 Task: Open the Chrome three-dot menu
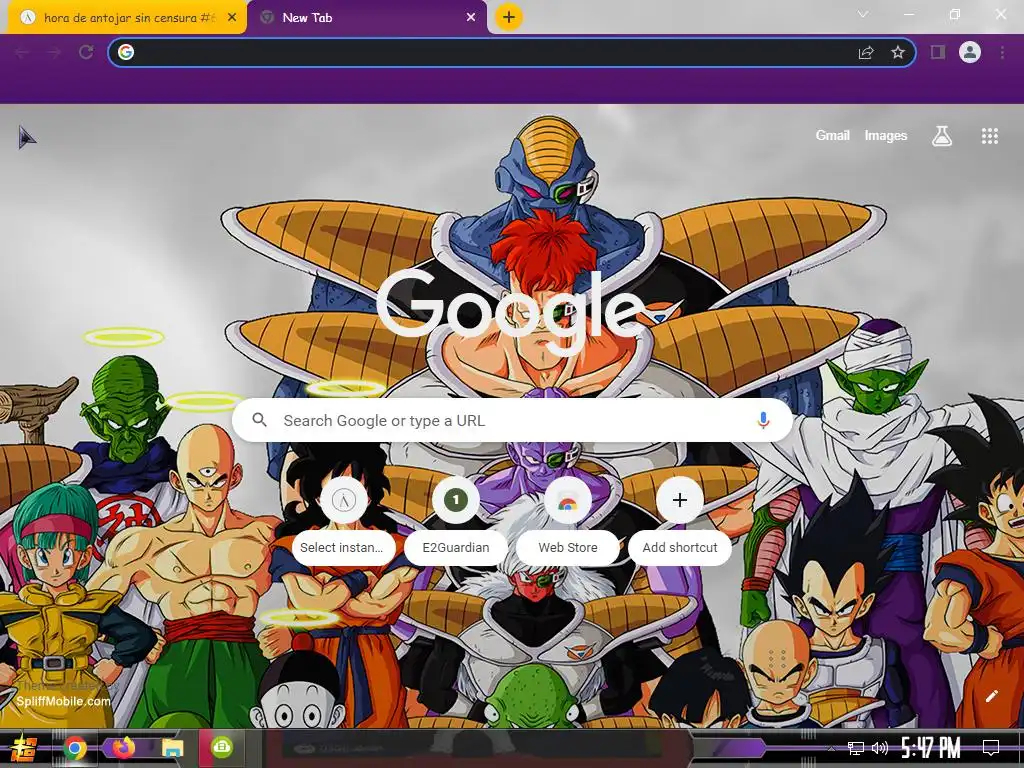point(1002,52)
